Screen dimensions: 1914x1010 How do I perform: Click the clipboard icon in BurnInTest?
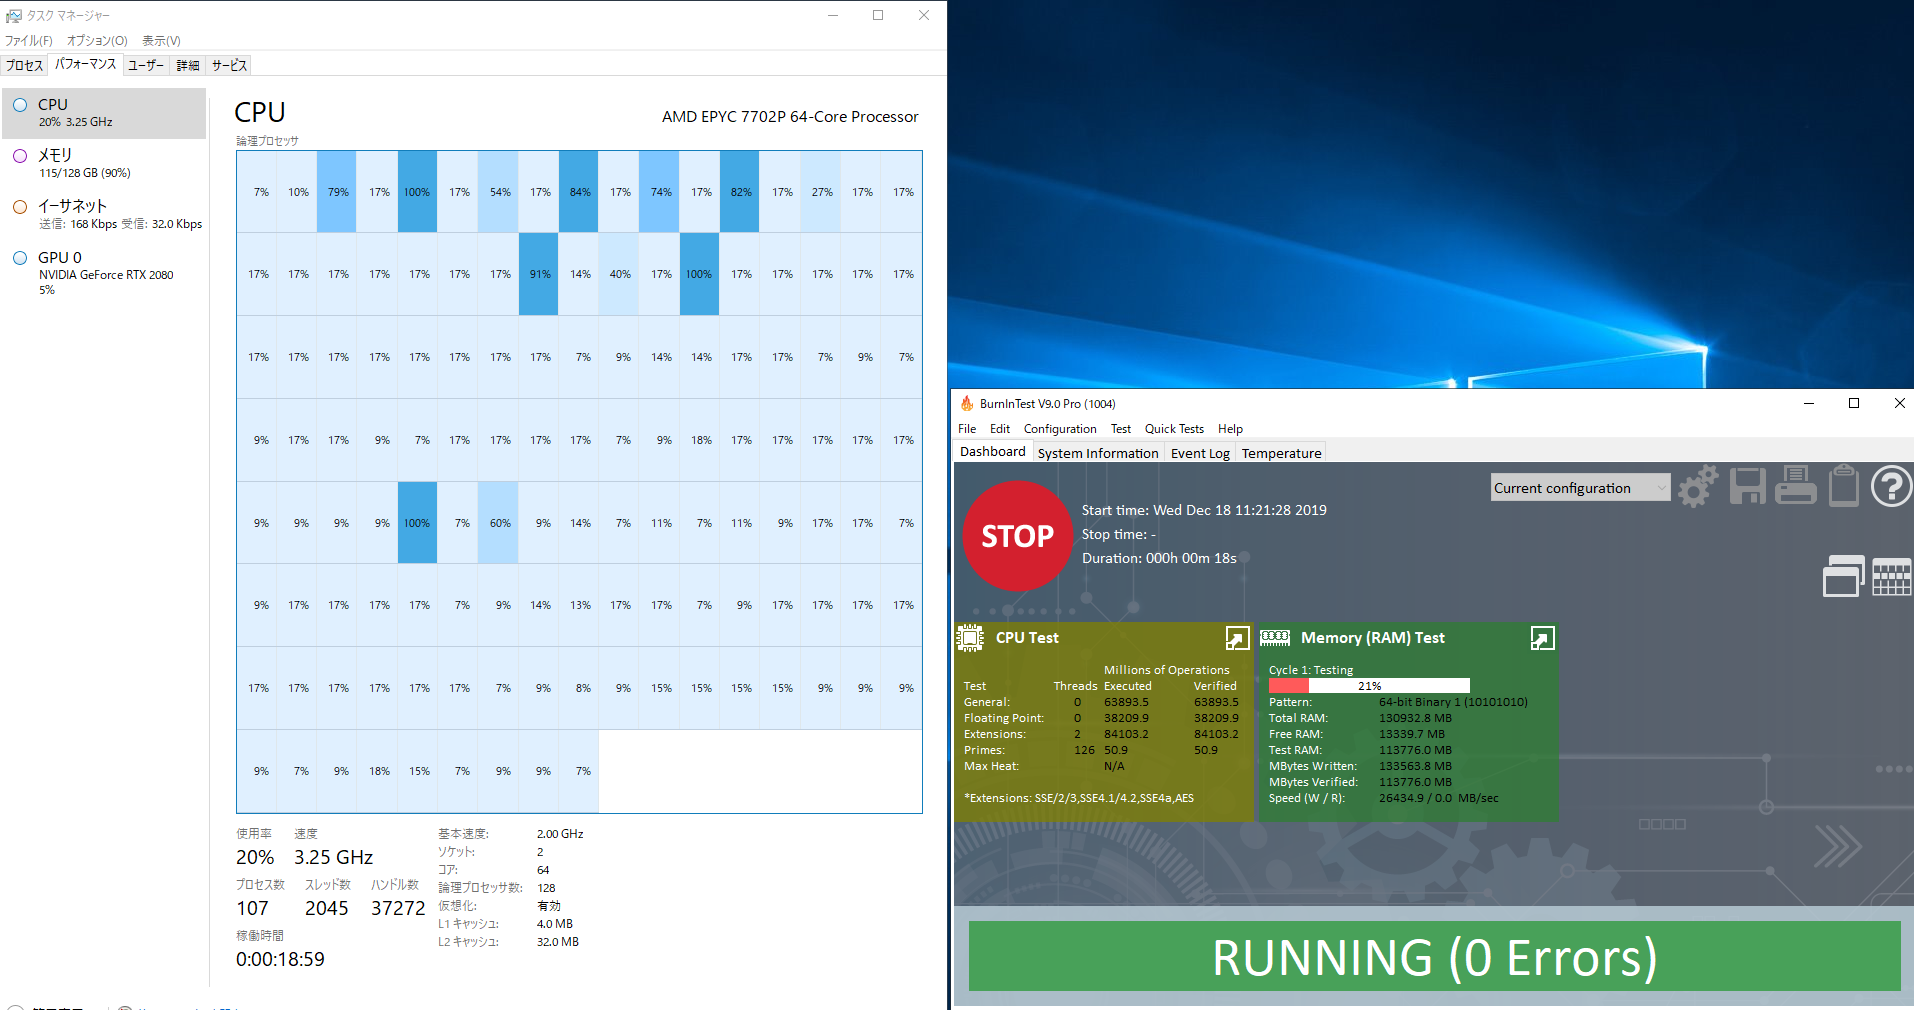(1843, 486)
